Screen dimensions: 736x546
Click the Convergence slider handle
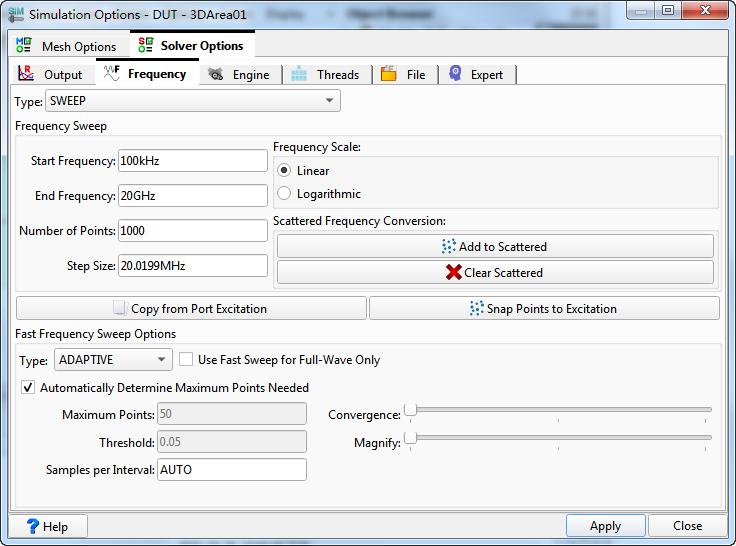[410, 410]
